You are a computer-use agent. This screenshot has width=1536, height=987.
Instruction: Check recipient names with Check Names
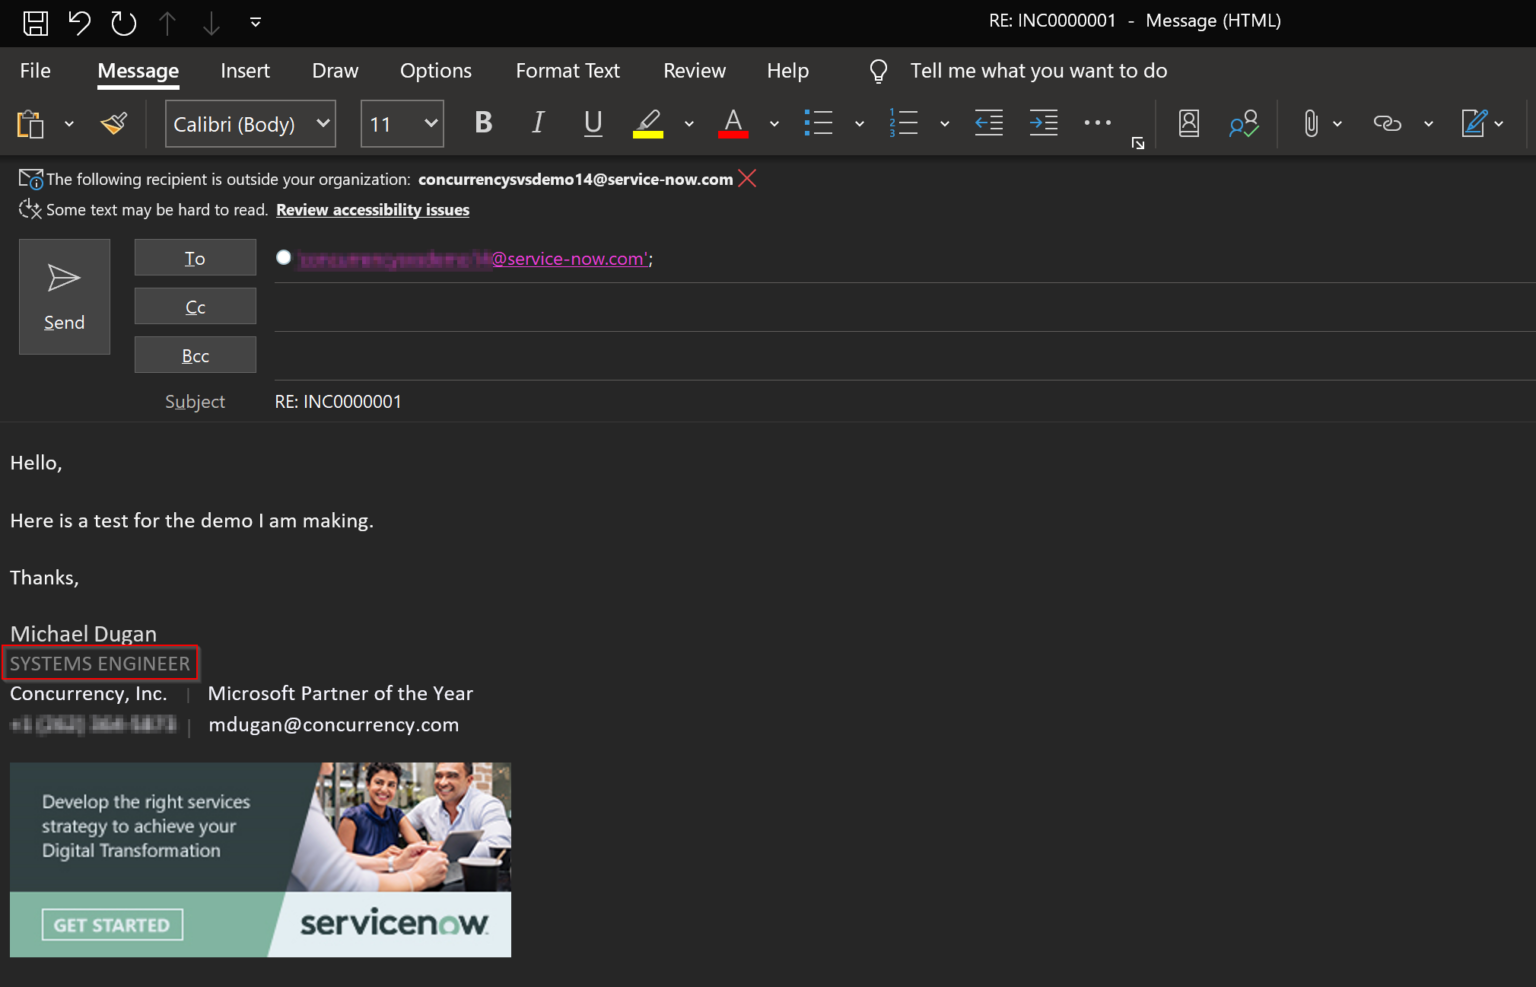[1243, 123]
